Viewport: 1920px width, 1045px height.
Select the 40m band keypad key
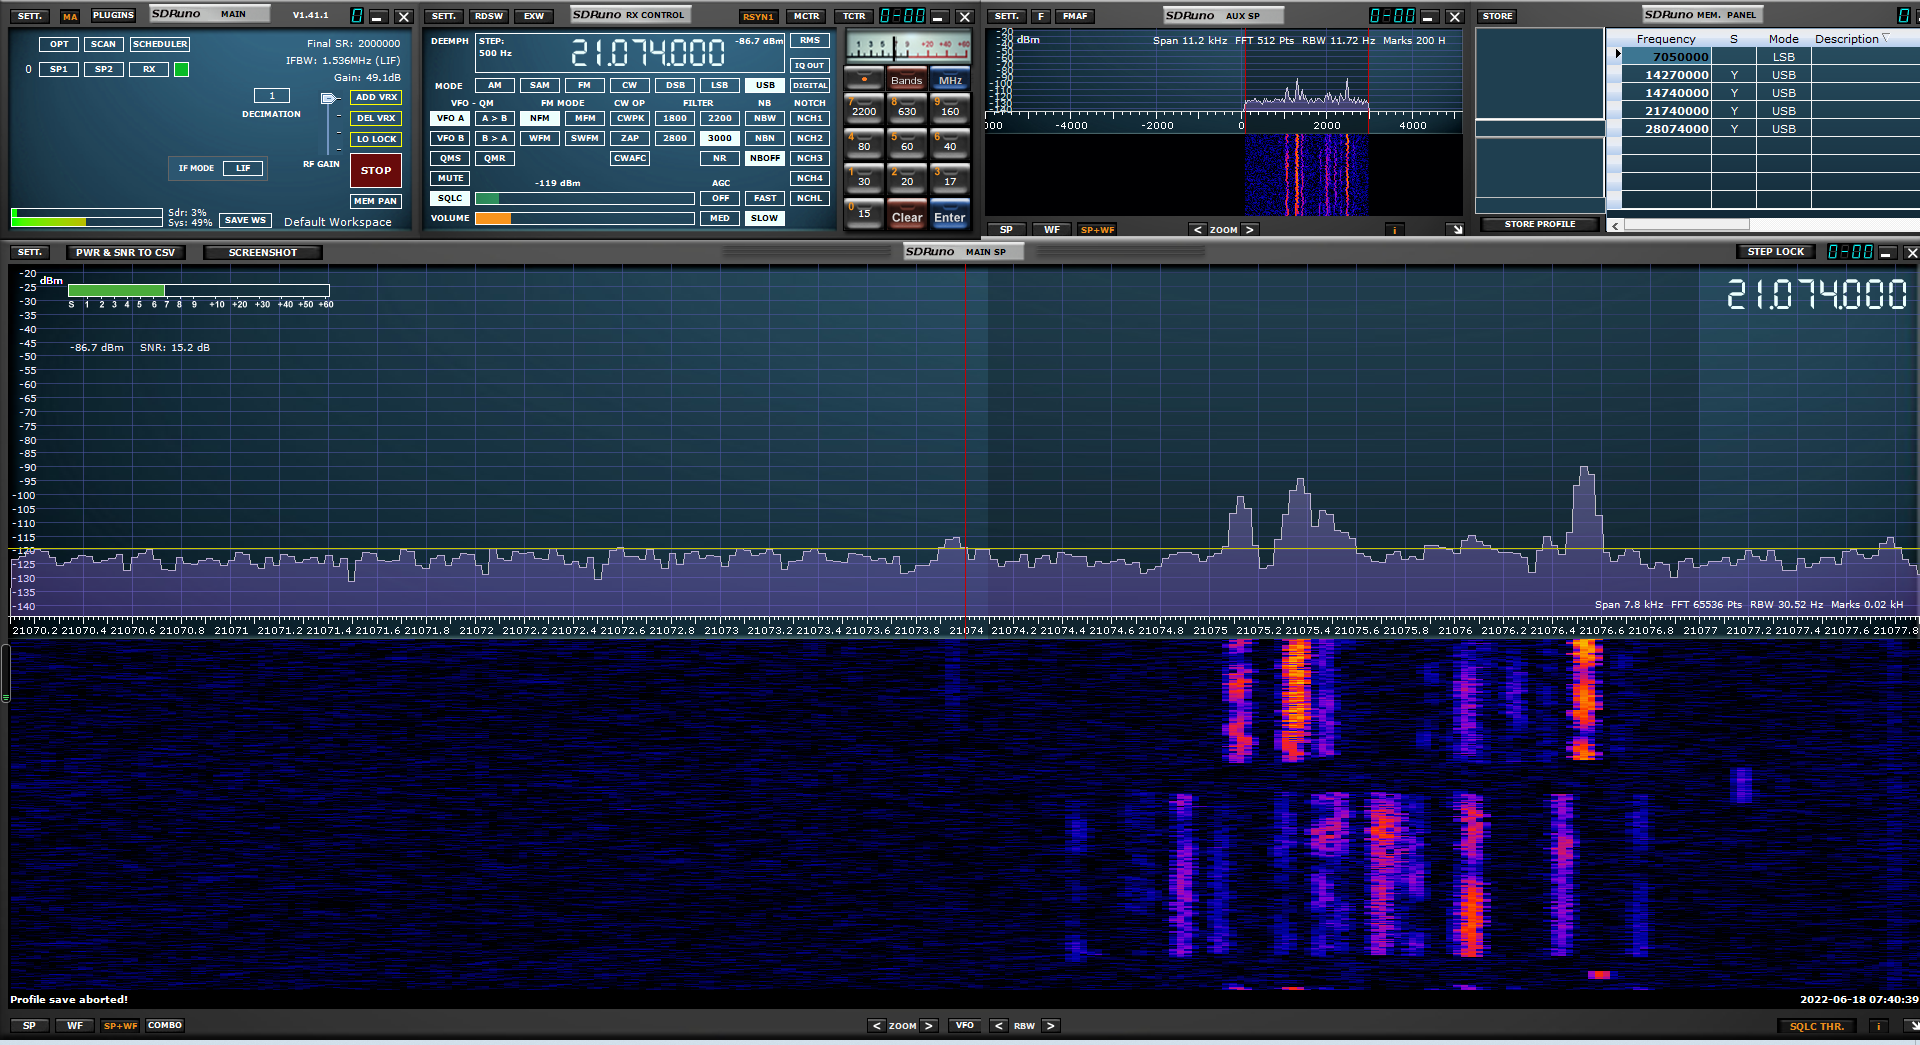950,143
